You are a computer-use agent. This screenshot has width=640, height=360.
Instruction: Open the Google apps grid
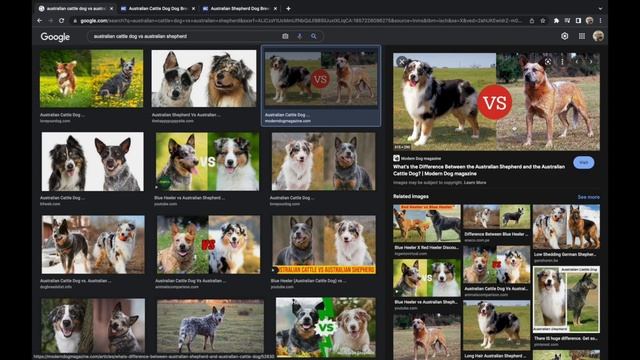pos(582,36)
